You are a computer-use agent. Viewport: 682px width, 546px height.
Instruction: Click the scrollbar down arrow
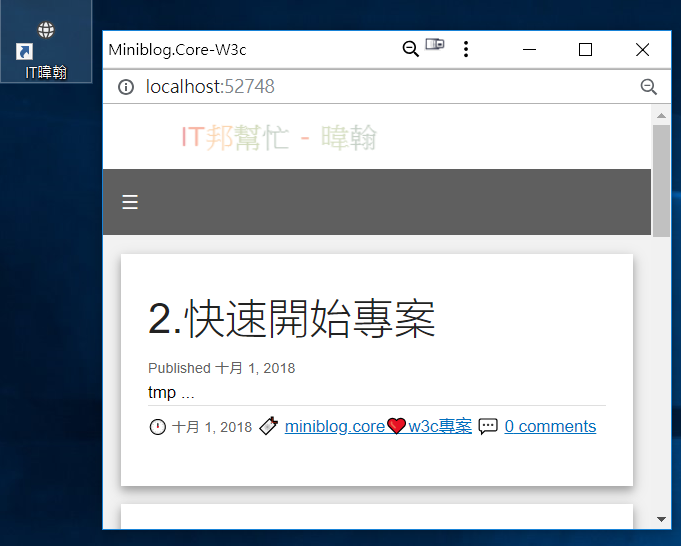[662, 519]
